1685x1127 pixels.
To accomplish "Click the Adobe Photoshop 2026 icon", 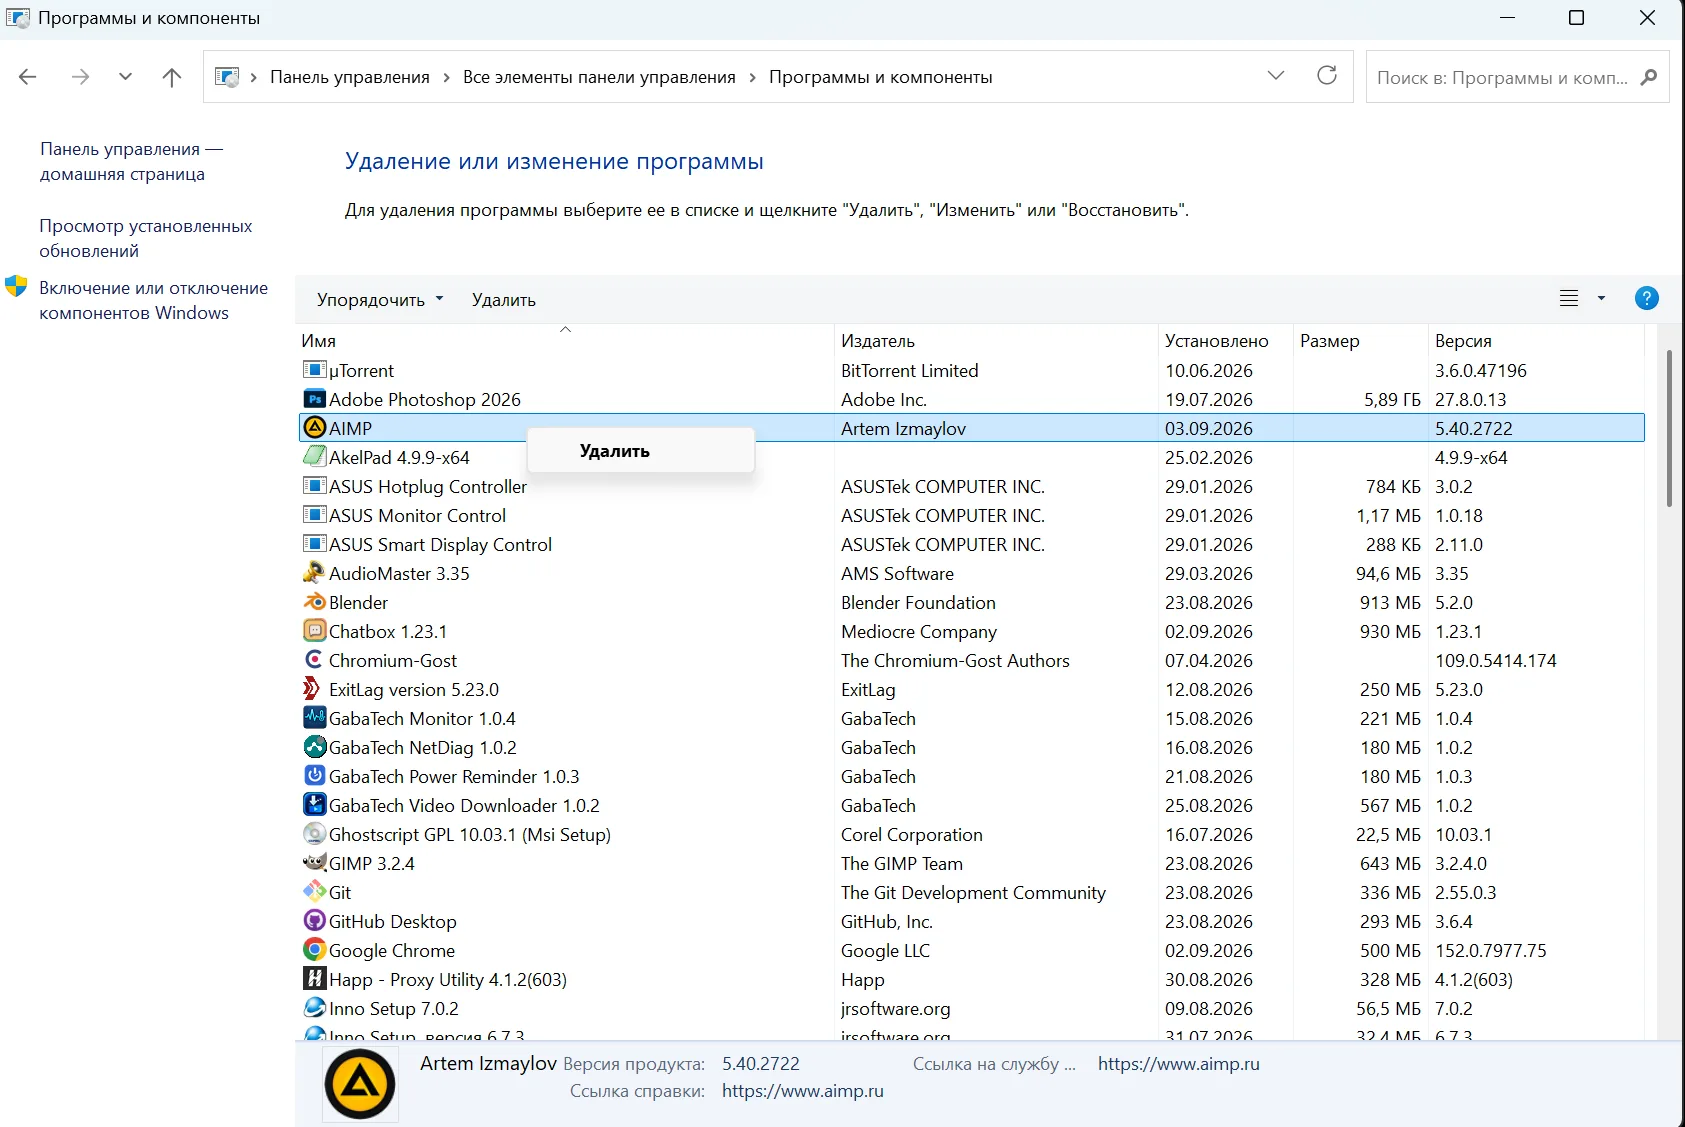I will coord(314,399).
